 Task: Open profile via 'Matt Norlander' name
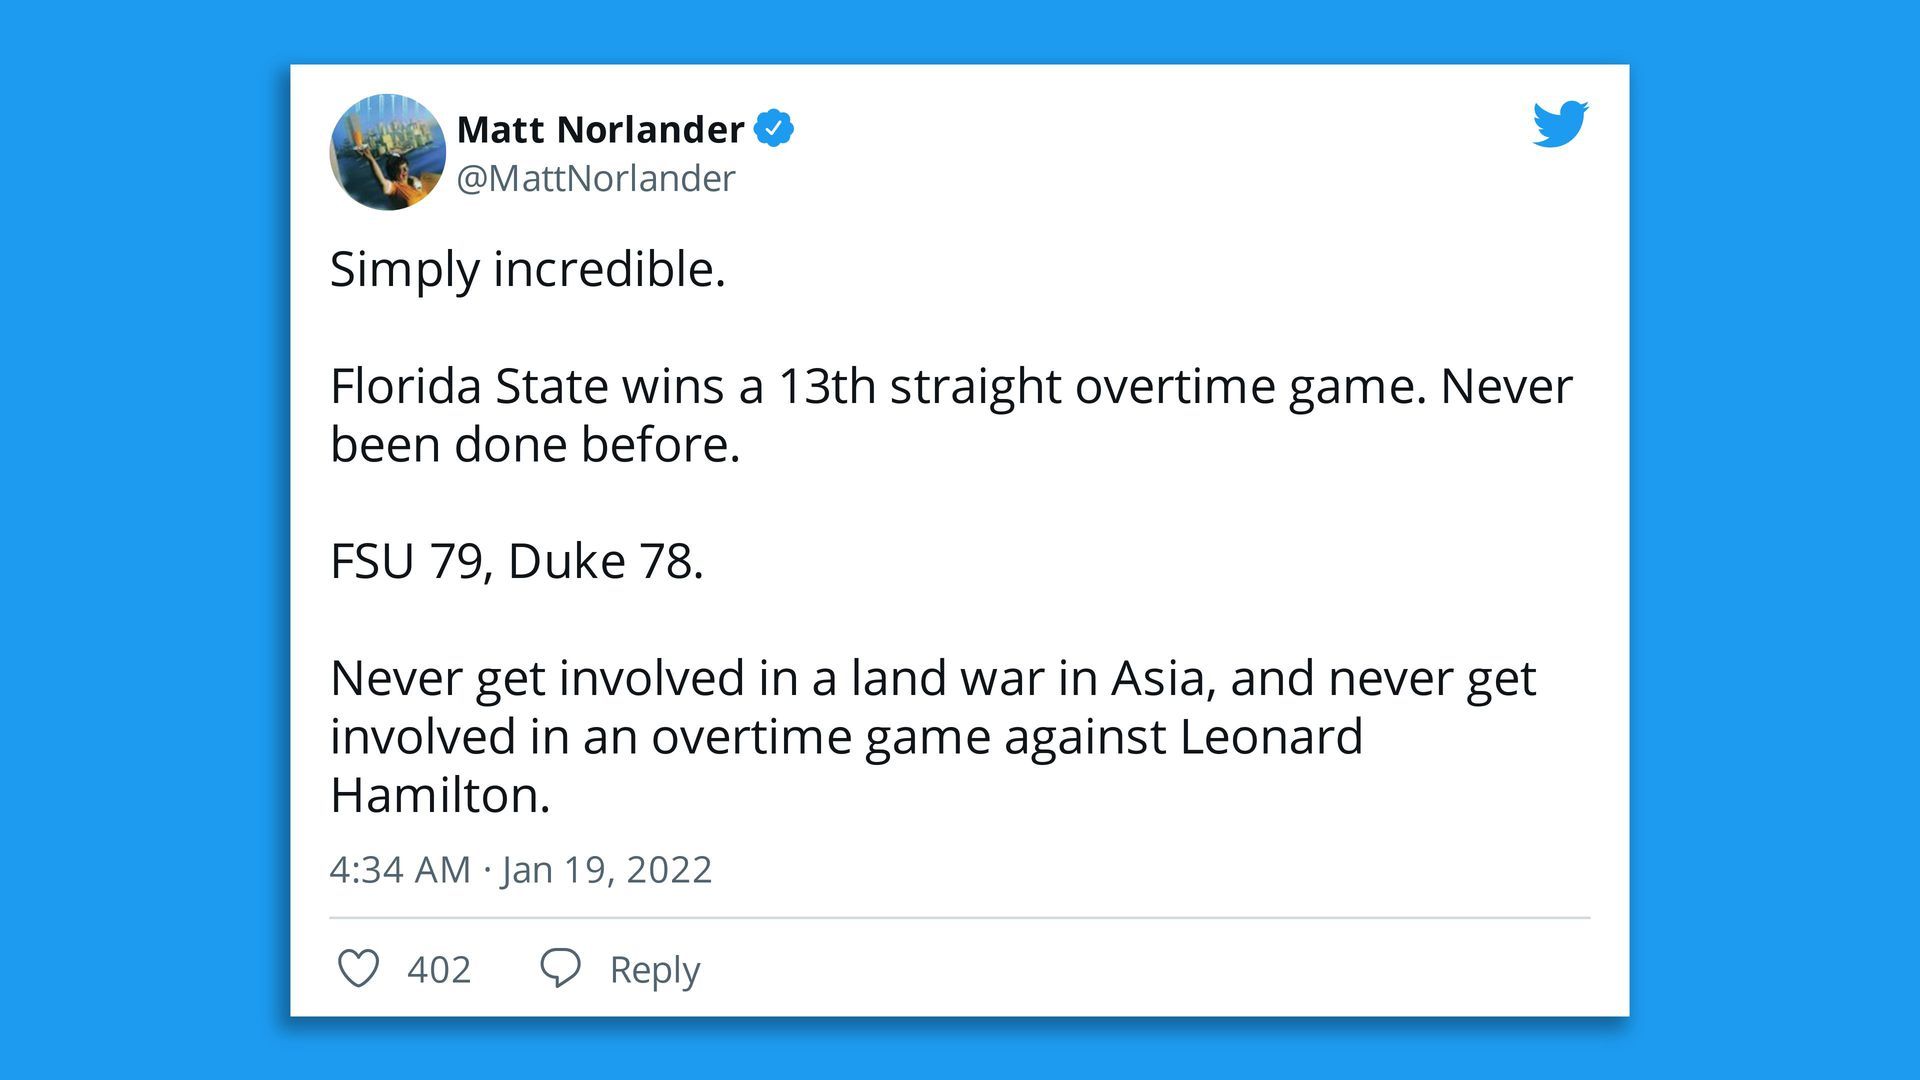pos(600,128)
